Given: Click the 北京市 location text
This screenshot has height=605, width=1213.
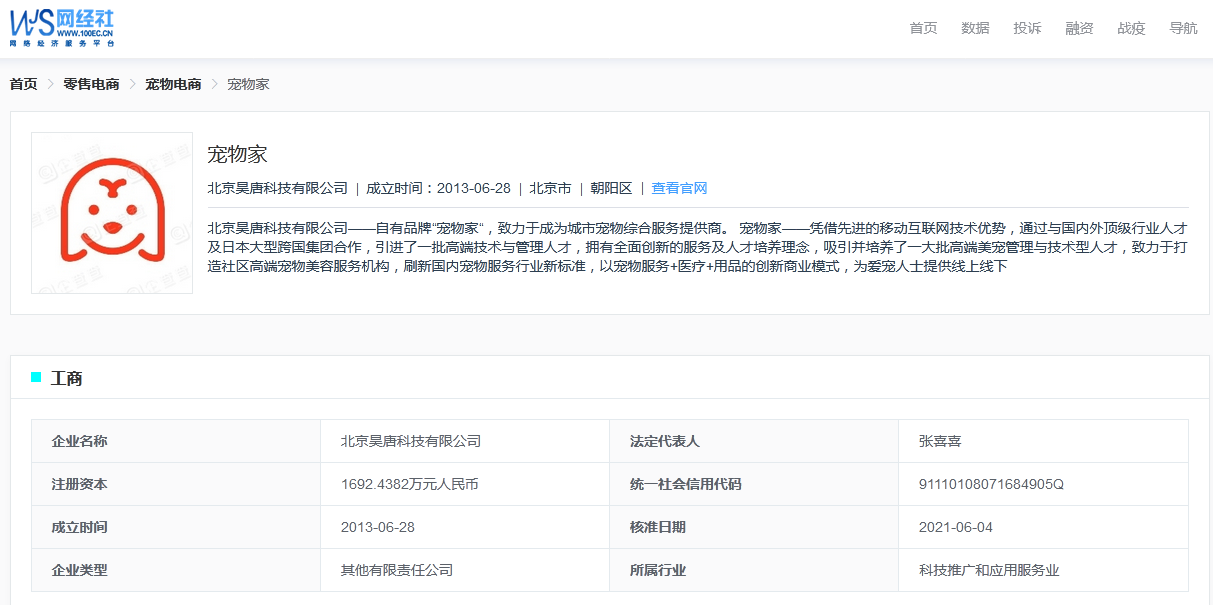Looking at the screenshot, I should (x=550, y=188).
